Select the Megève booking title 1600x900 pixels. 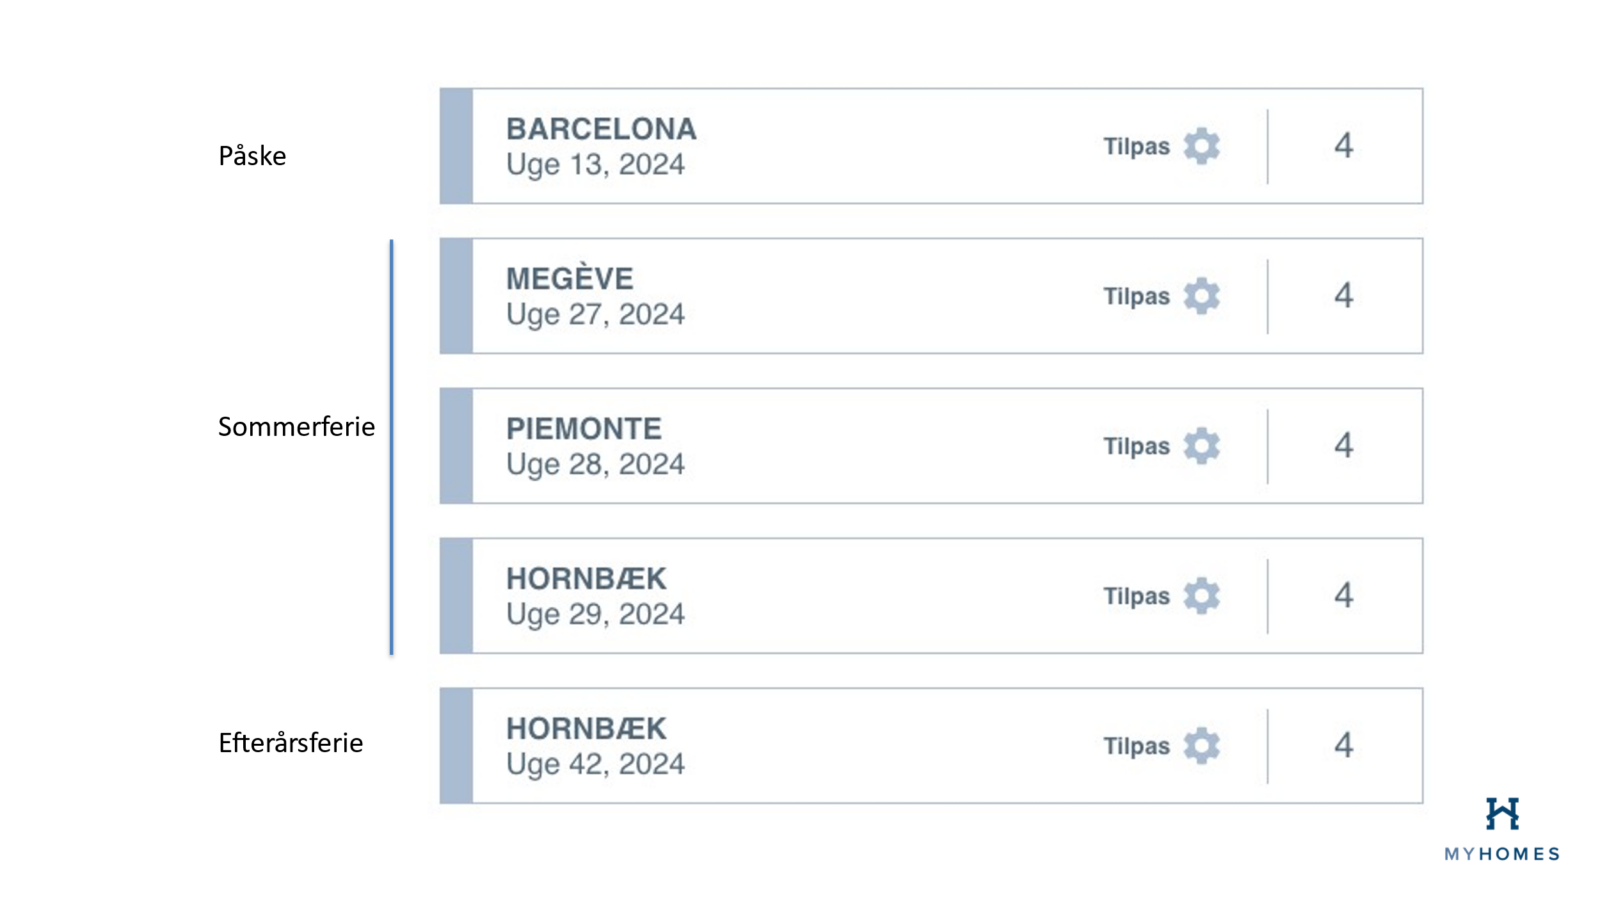click(x=569, y=279)
